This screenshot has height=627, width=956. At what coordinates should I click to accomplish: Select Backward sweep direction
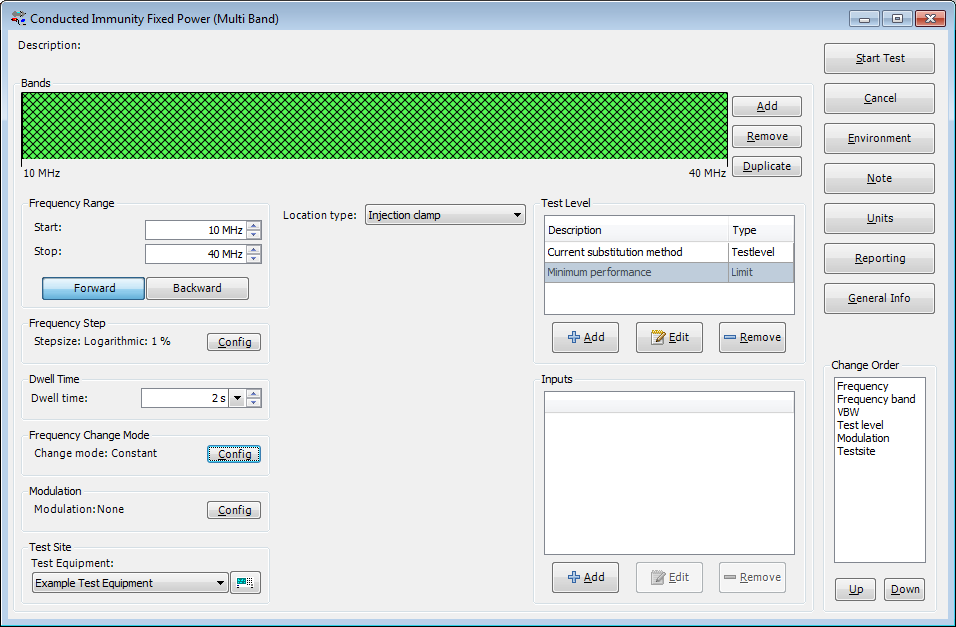(x=197, y=288)
